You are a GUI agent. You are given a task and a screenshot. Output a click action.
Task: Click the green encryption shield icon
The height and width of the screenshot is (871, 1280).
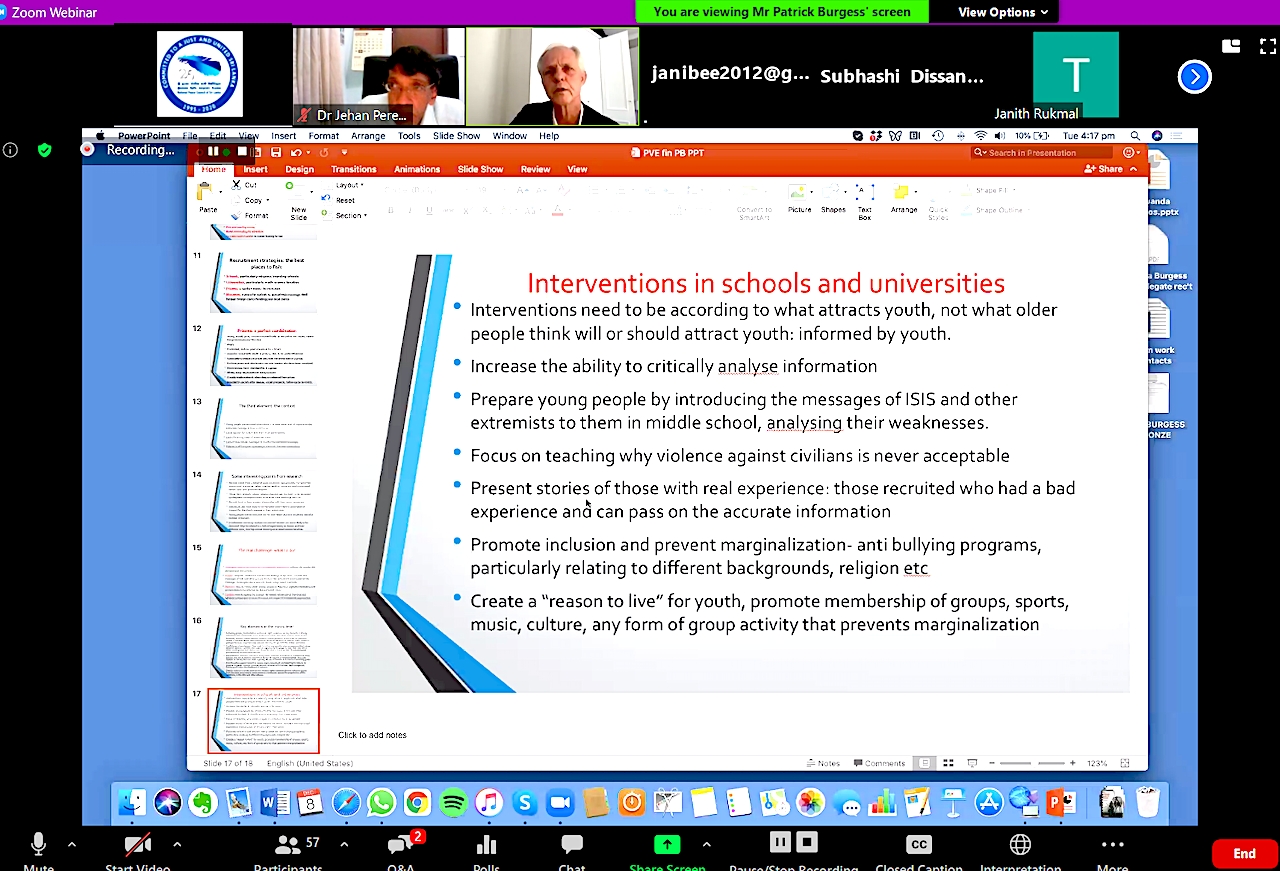coord(44,150)
